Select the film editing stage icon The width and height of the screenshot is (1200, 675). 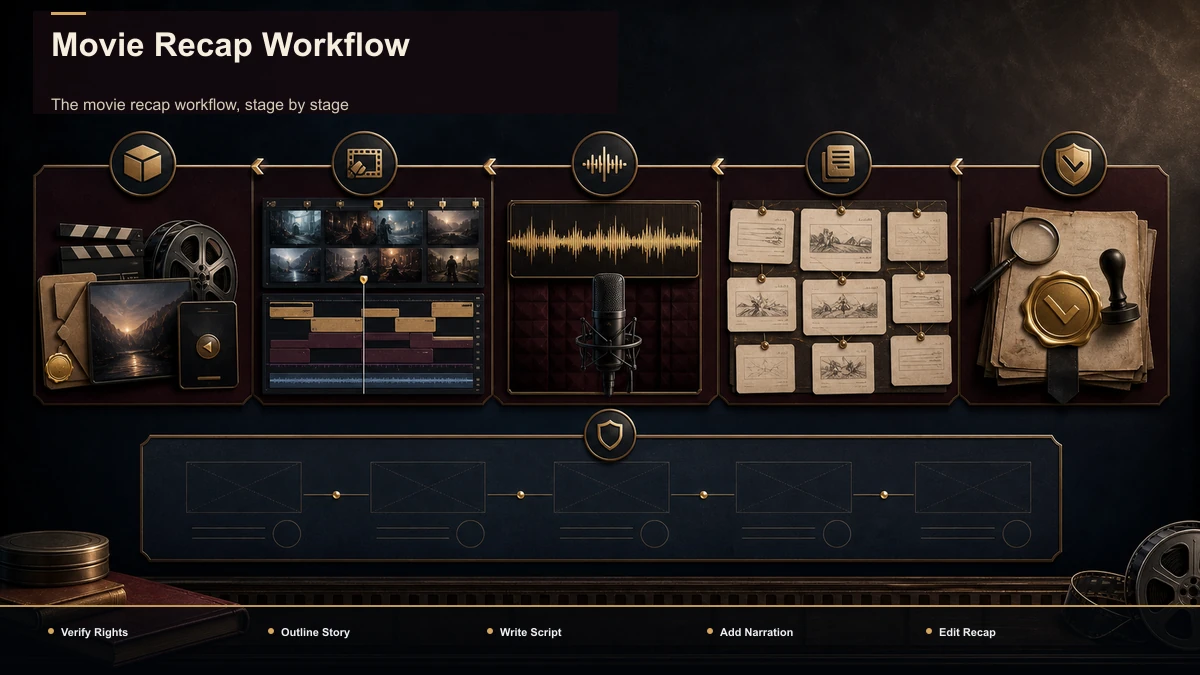(x=364, y=163)
